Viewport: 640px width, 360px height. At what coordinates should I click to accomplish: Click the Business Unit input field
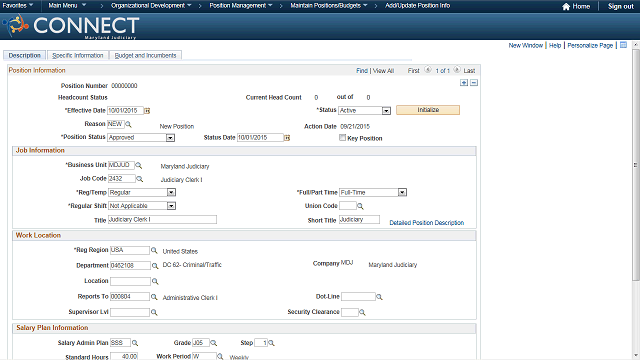point(121,165)
